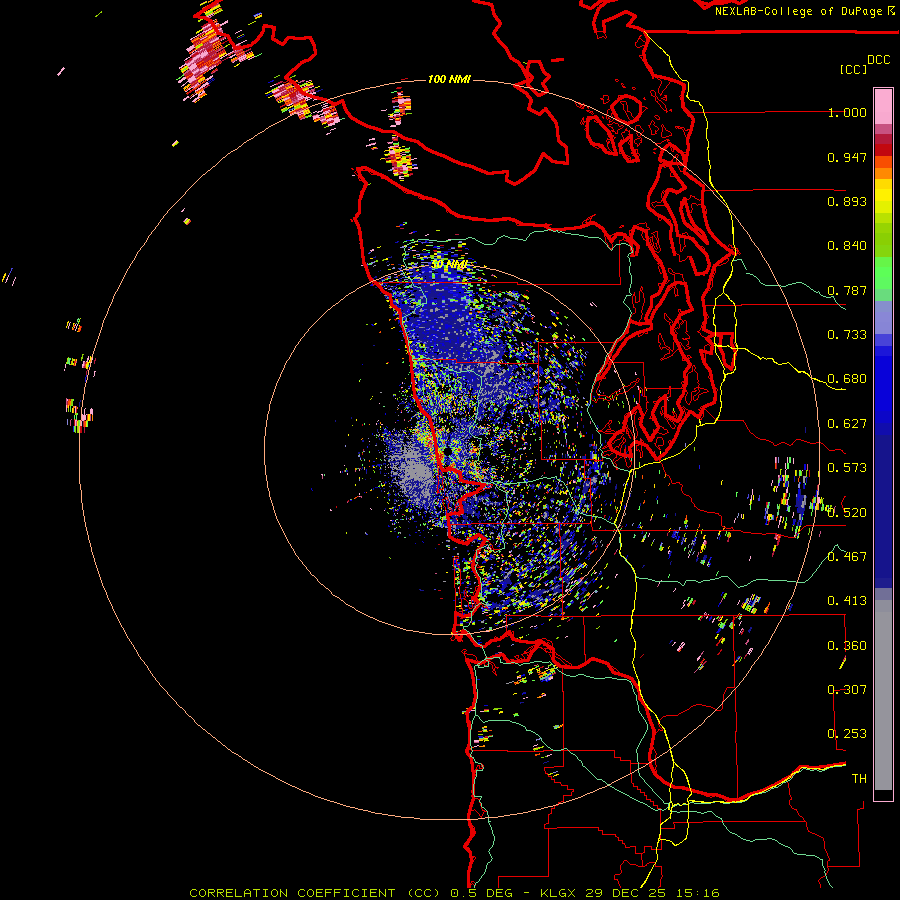Click the 0.893 scale value
Image resolution: width=900 pixels, height=900 pixels.
click(x=847, y=201)
